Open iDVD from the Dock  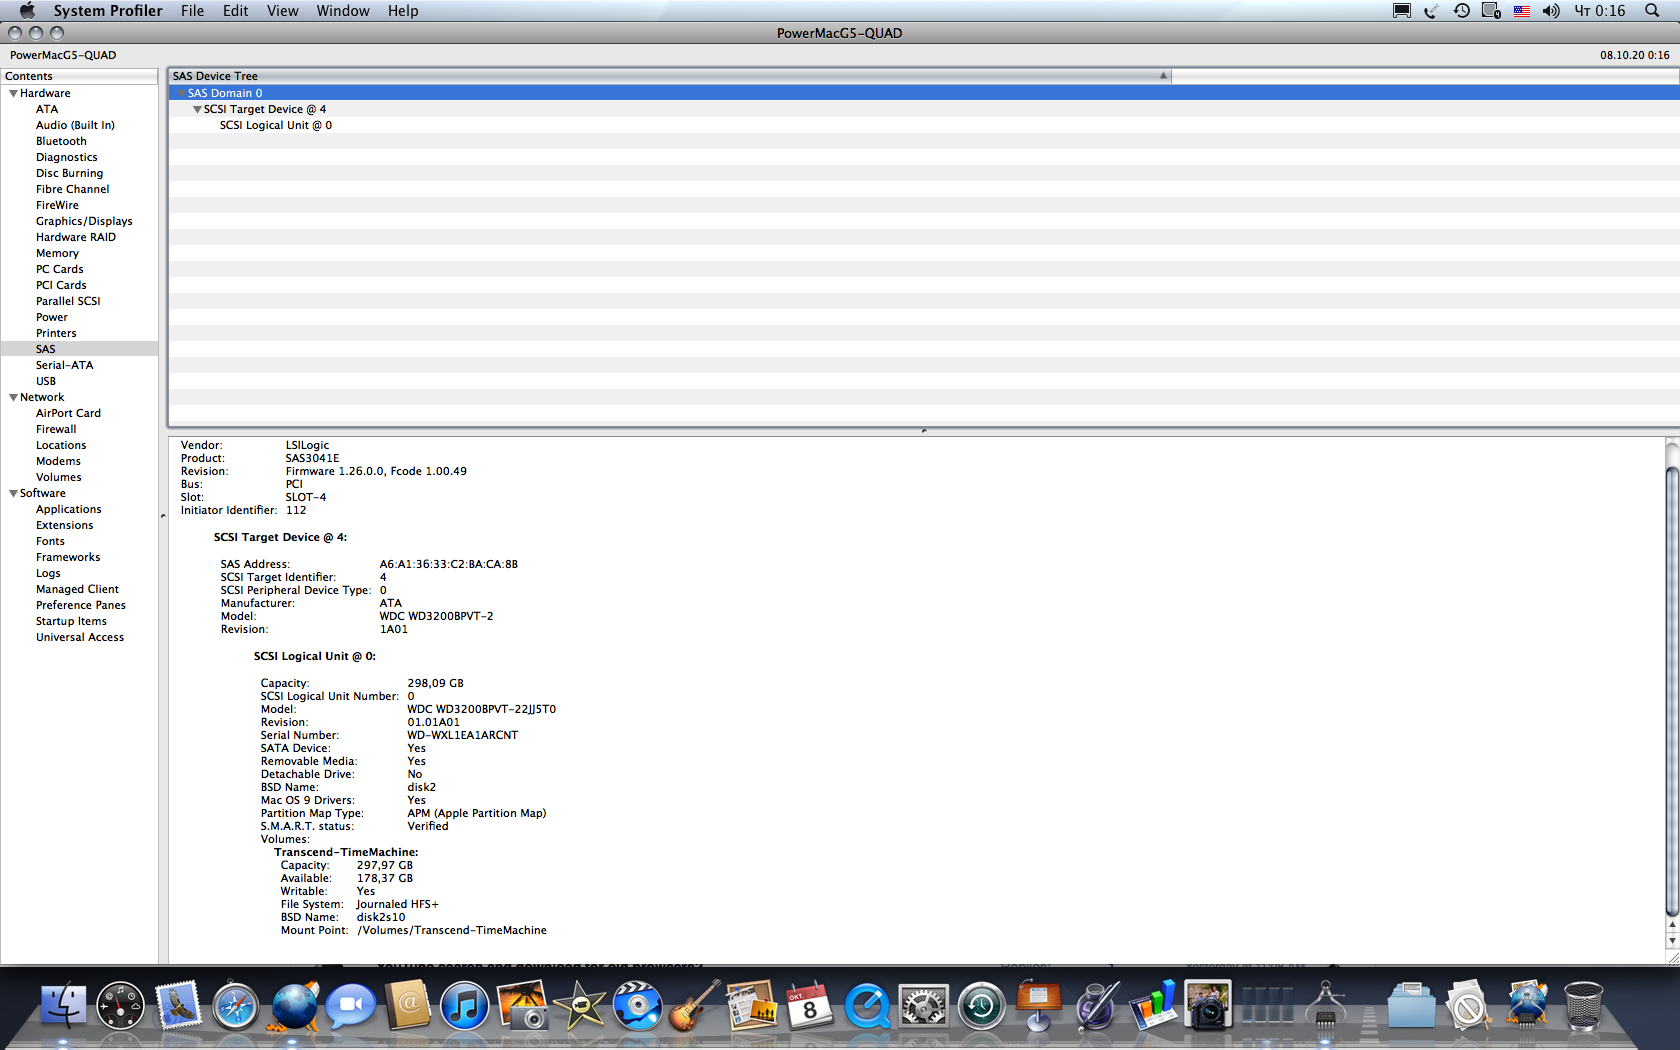tap(638, 1005)
